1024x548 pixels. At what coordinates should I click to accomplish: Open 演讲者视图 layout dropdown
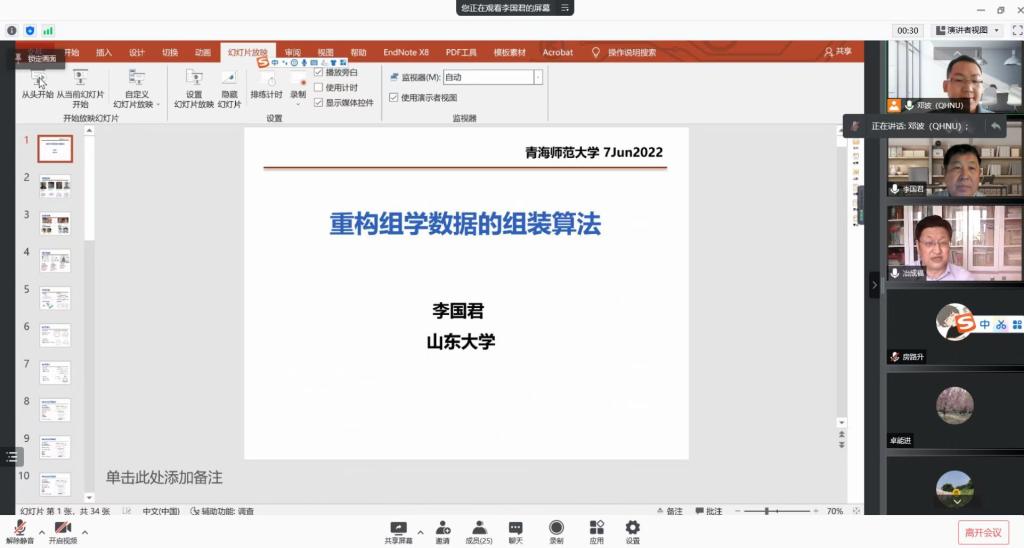click(967, 31)
